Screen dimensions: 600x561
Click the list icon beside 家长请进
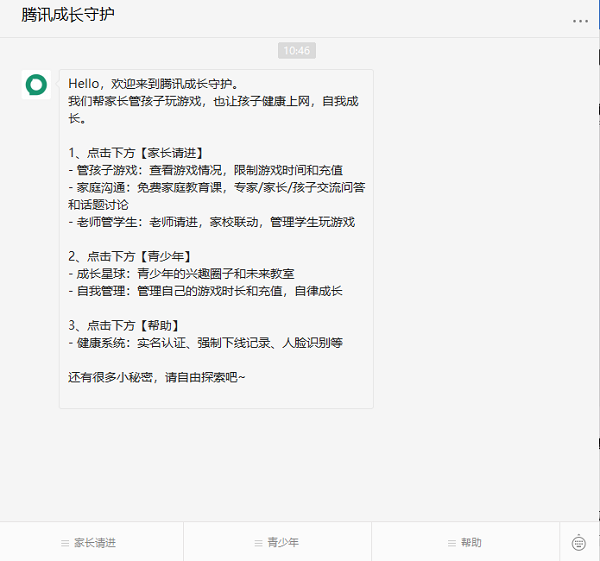65,543
